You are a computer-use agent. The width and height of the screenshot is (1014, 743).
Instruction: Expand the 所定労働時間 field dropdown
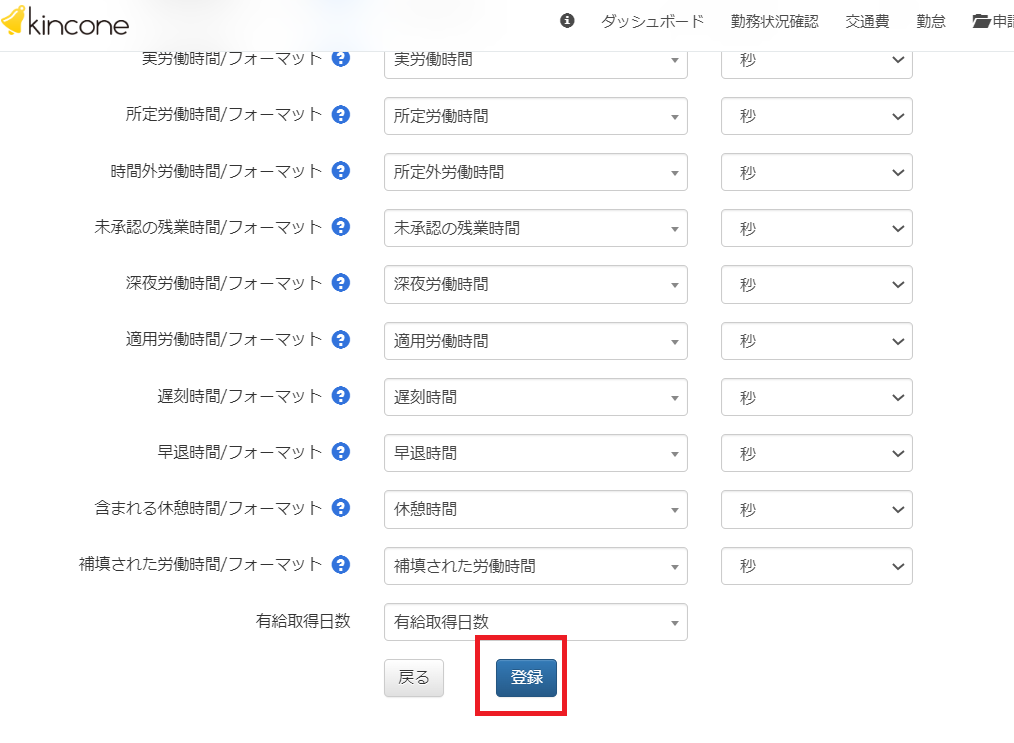point(535,116)
